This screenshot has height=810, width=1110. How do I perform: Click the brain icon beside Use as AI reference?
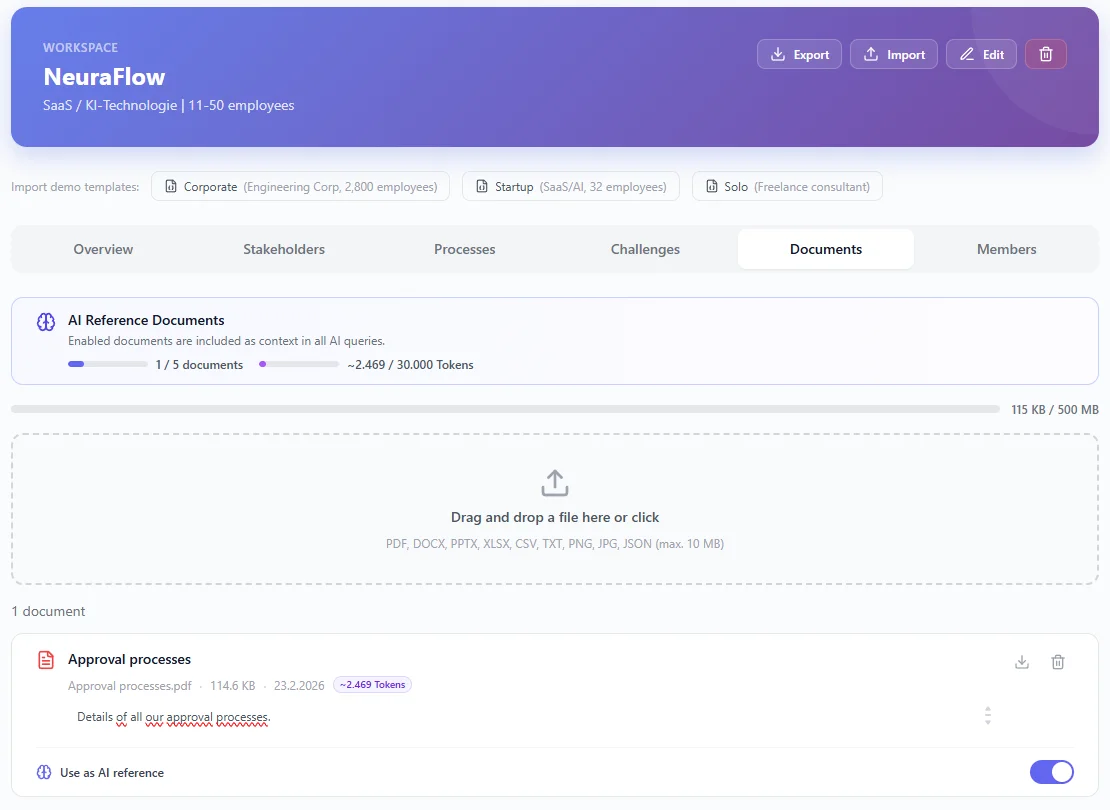(44, 773)
